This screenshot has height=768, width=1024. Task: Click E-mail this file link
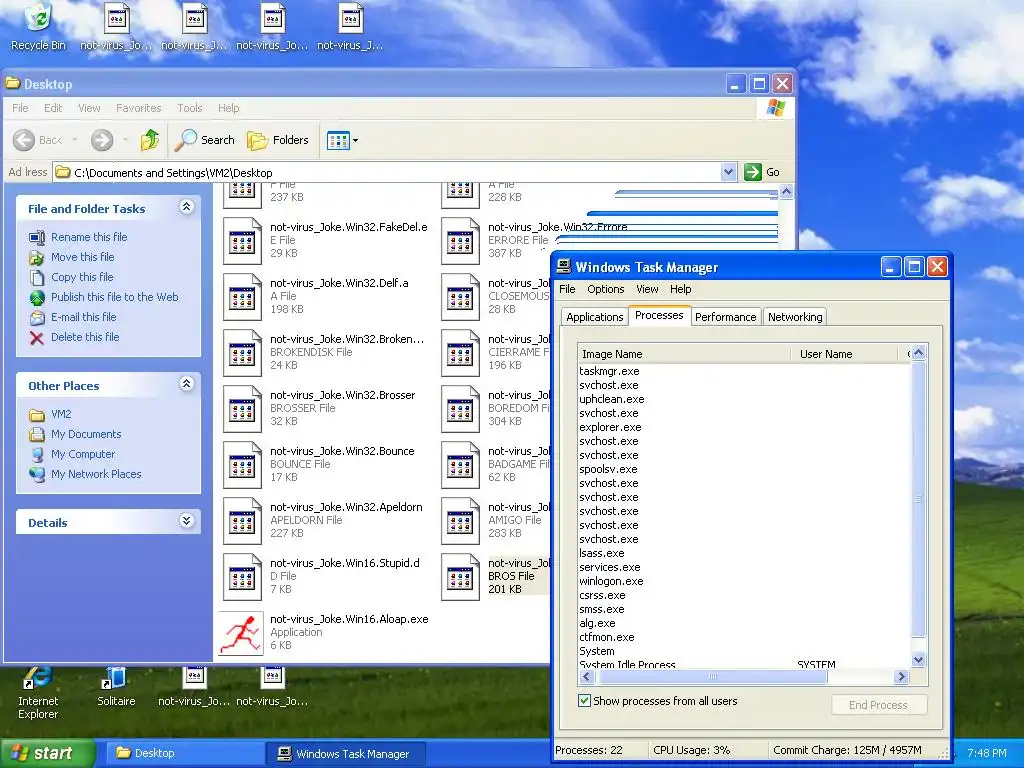(x=84, y=317)
